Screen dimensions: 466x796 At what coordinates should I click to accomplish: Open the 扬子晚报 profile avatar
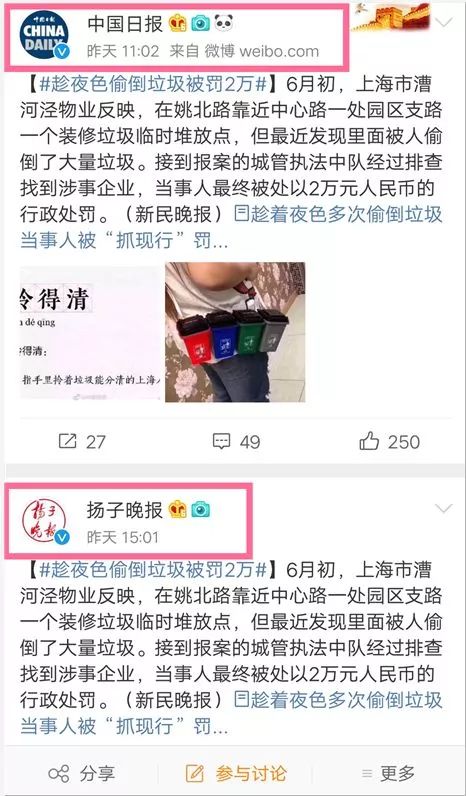(44, 522)
